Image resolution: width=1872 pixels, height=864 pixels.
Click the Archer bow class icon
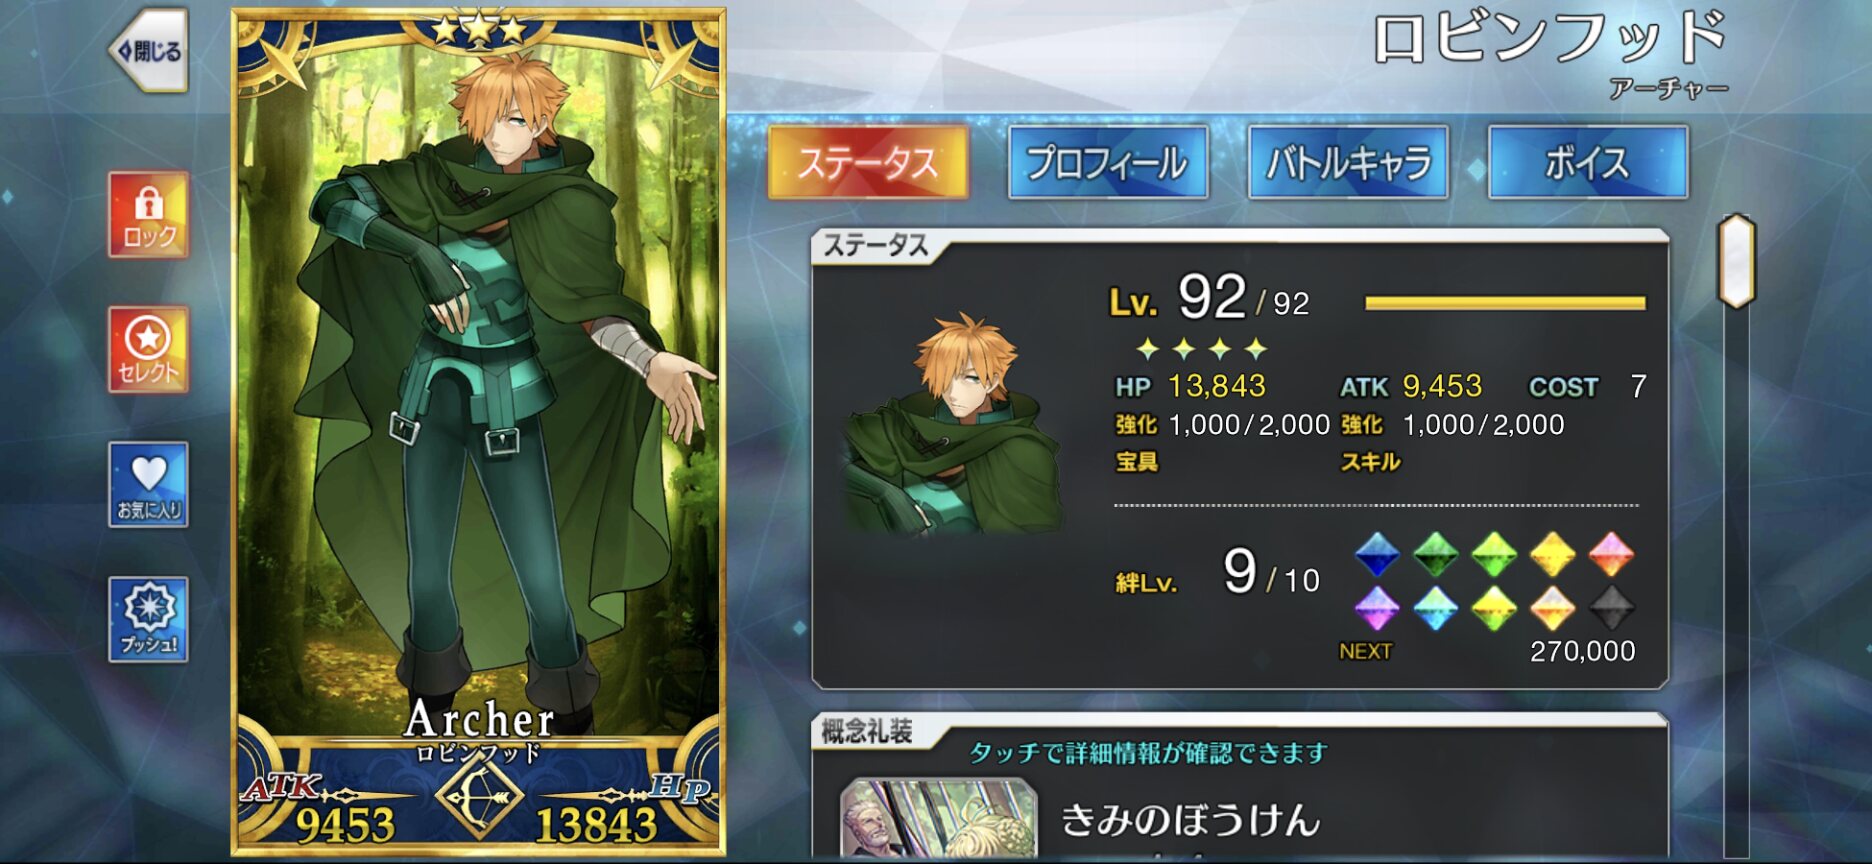pyautogui.click(x=479, y=797)
